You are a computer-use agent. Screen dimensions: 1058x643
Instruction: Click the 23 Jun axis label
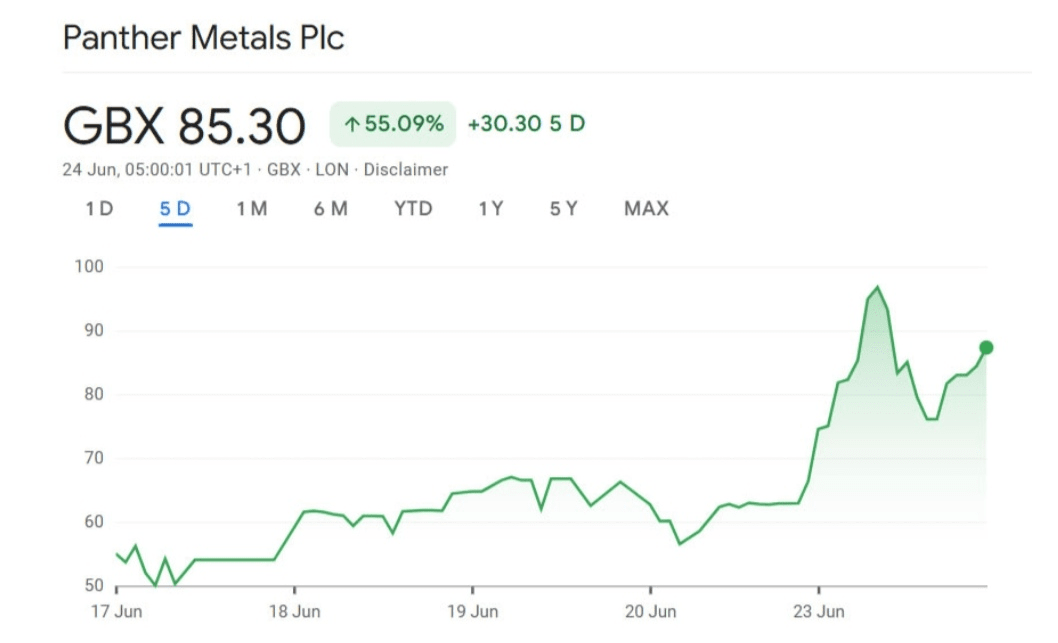click(x=818, y=611)
